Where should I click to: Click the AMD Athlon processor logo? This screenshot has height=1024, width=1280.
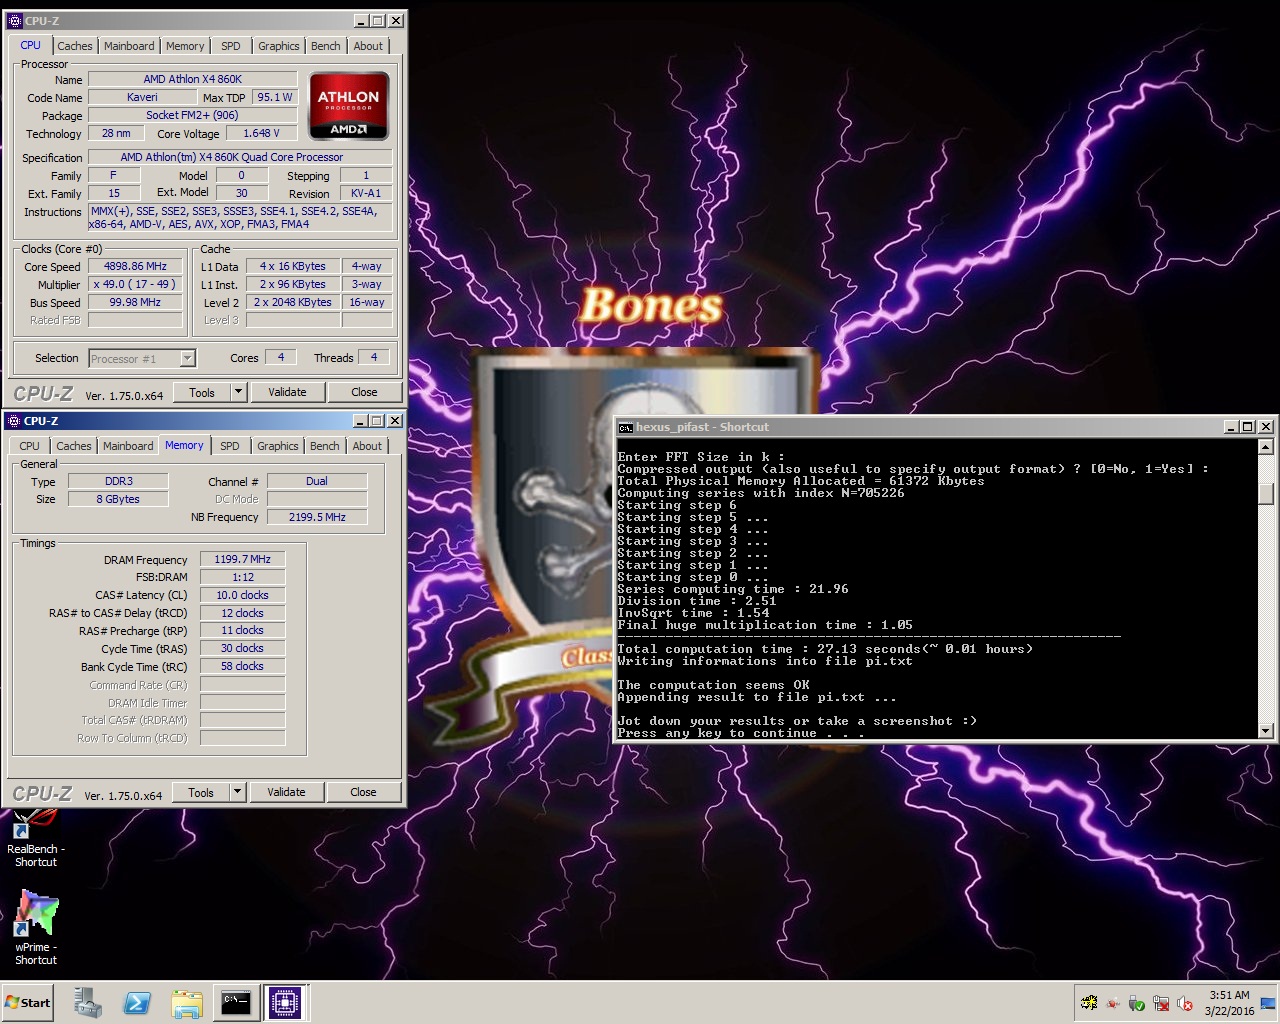[348, 105]
